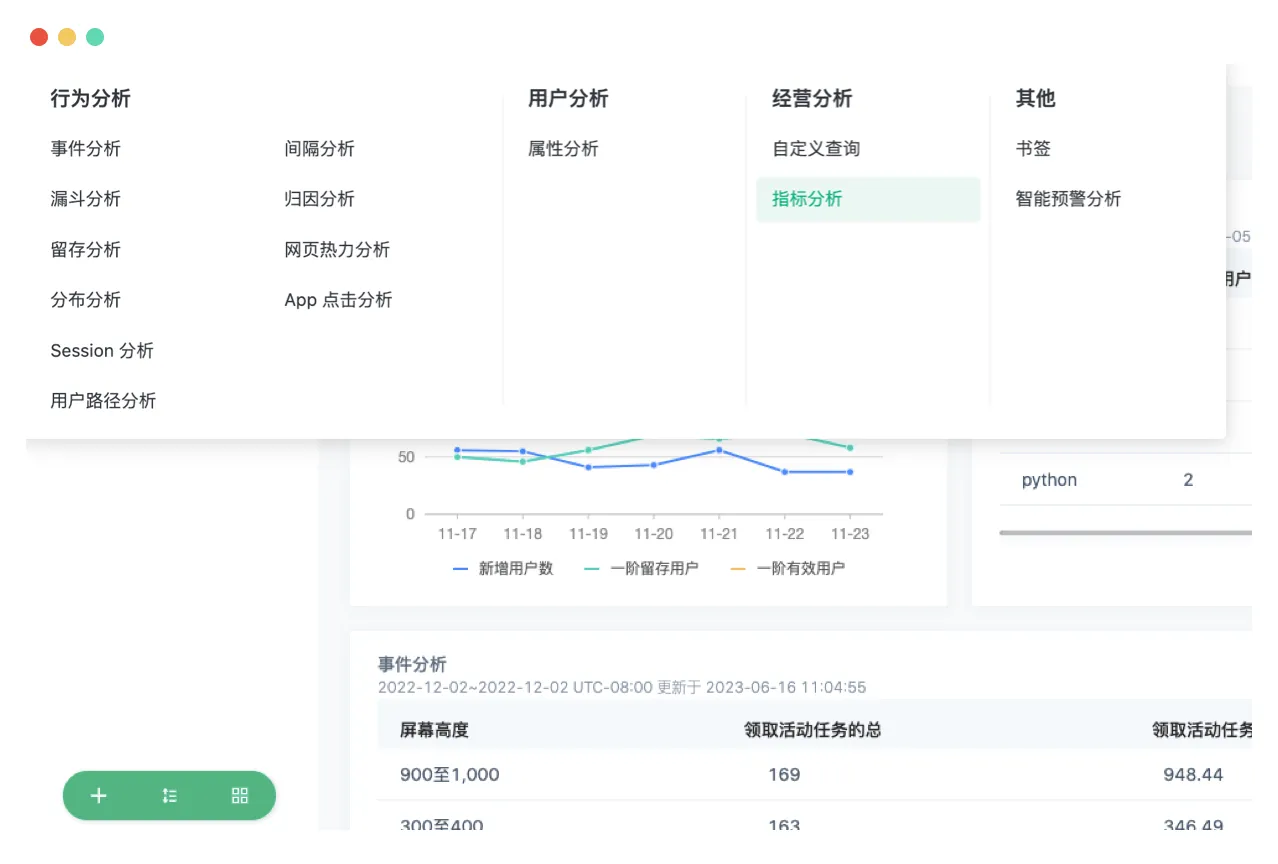Image resolution: width=1278 pixels, height=864 pixels.
Task: Click the list sort icon in green toolbar
Action: [x=169, y=796]
